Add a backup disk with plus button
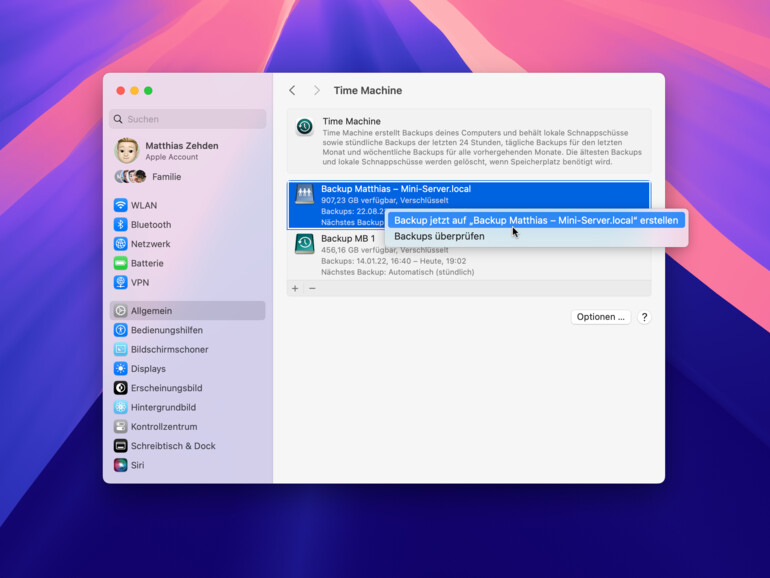The width and height of the screenshot is (770, 578). (x=295, y=288)
